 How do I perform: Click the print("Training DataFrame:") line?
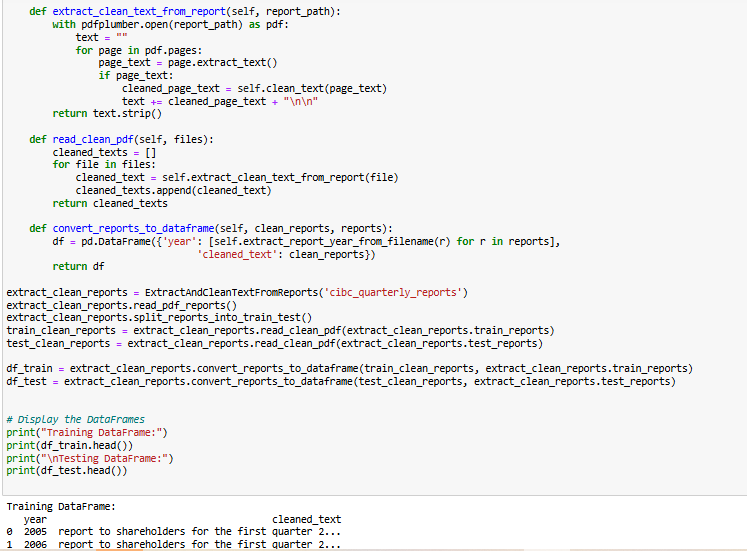[87, 432]
